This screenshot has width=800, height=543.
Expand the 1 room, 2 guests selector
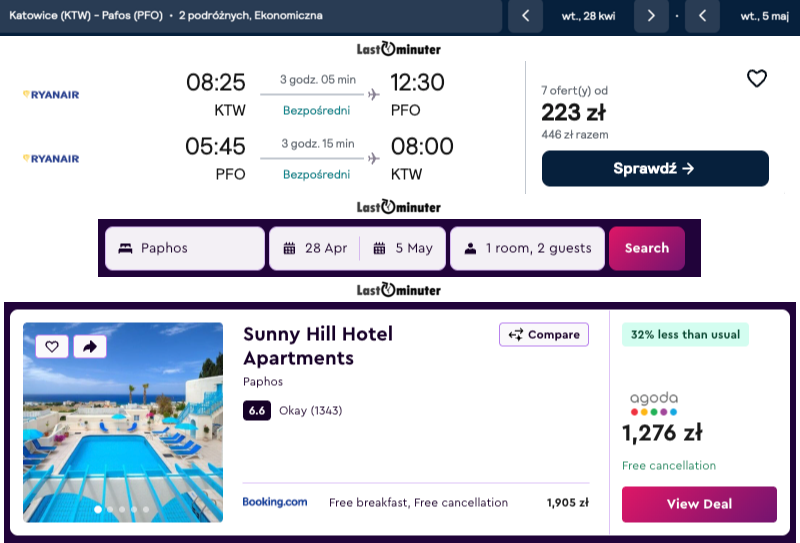tap(526, 248)
